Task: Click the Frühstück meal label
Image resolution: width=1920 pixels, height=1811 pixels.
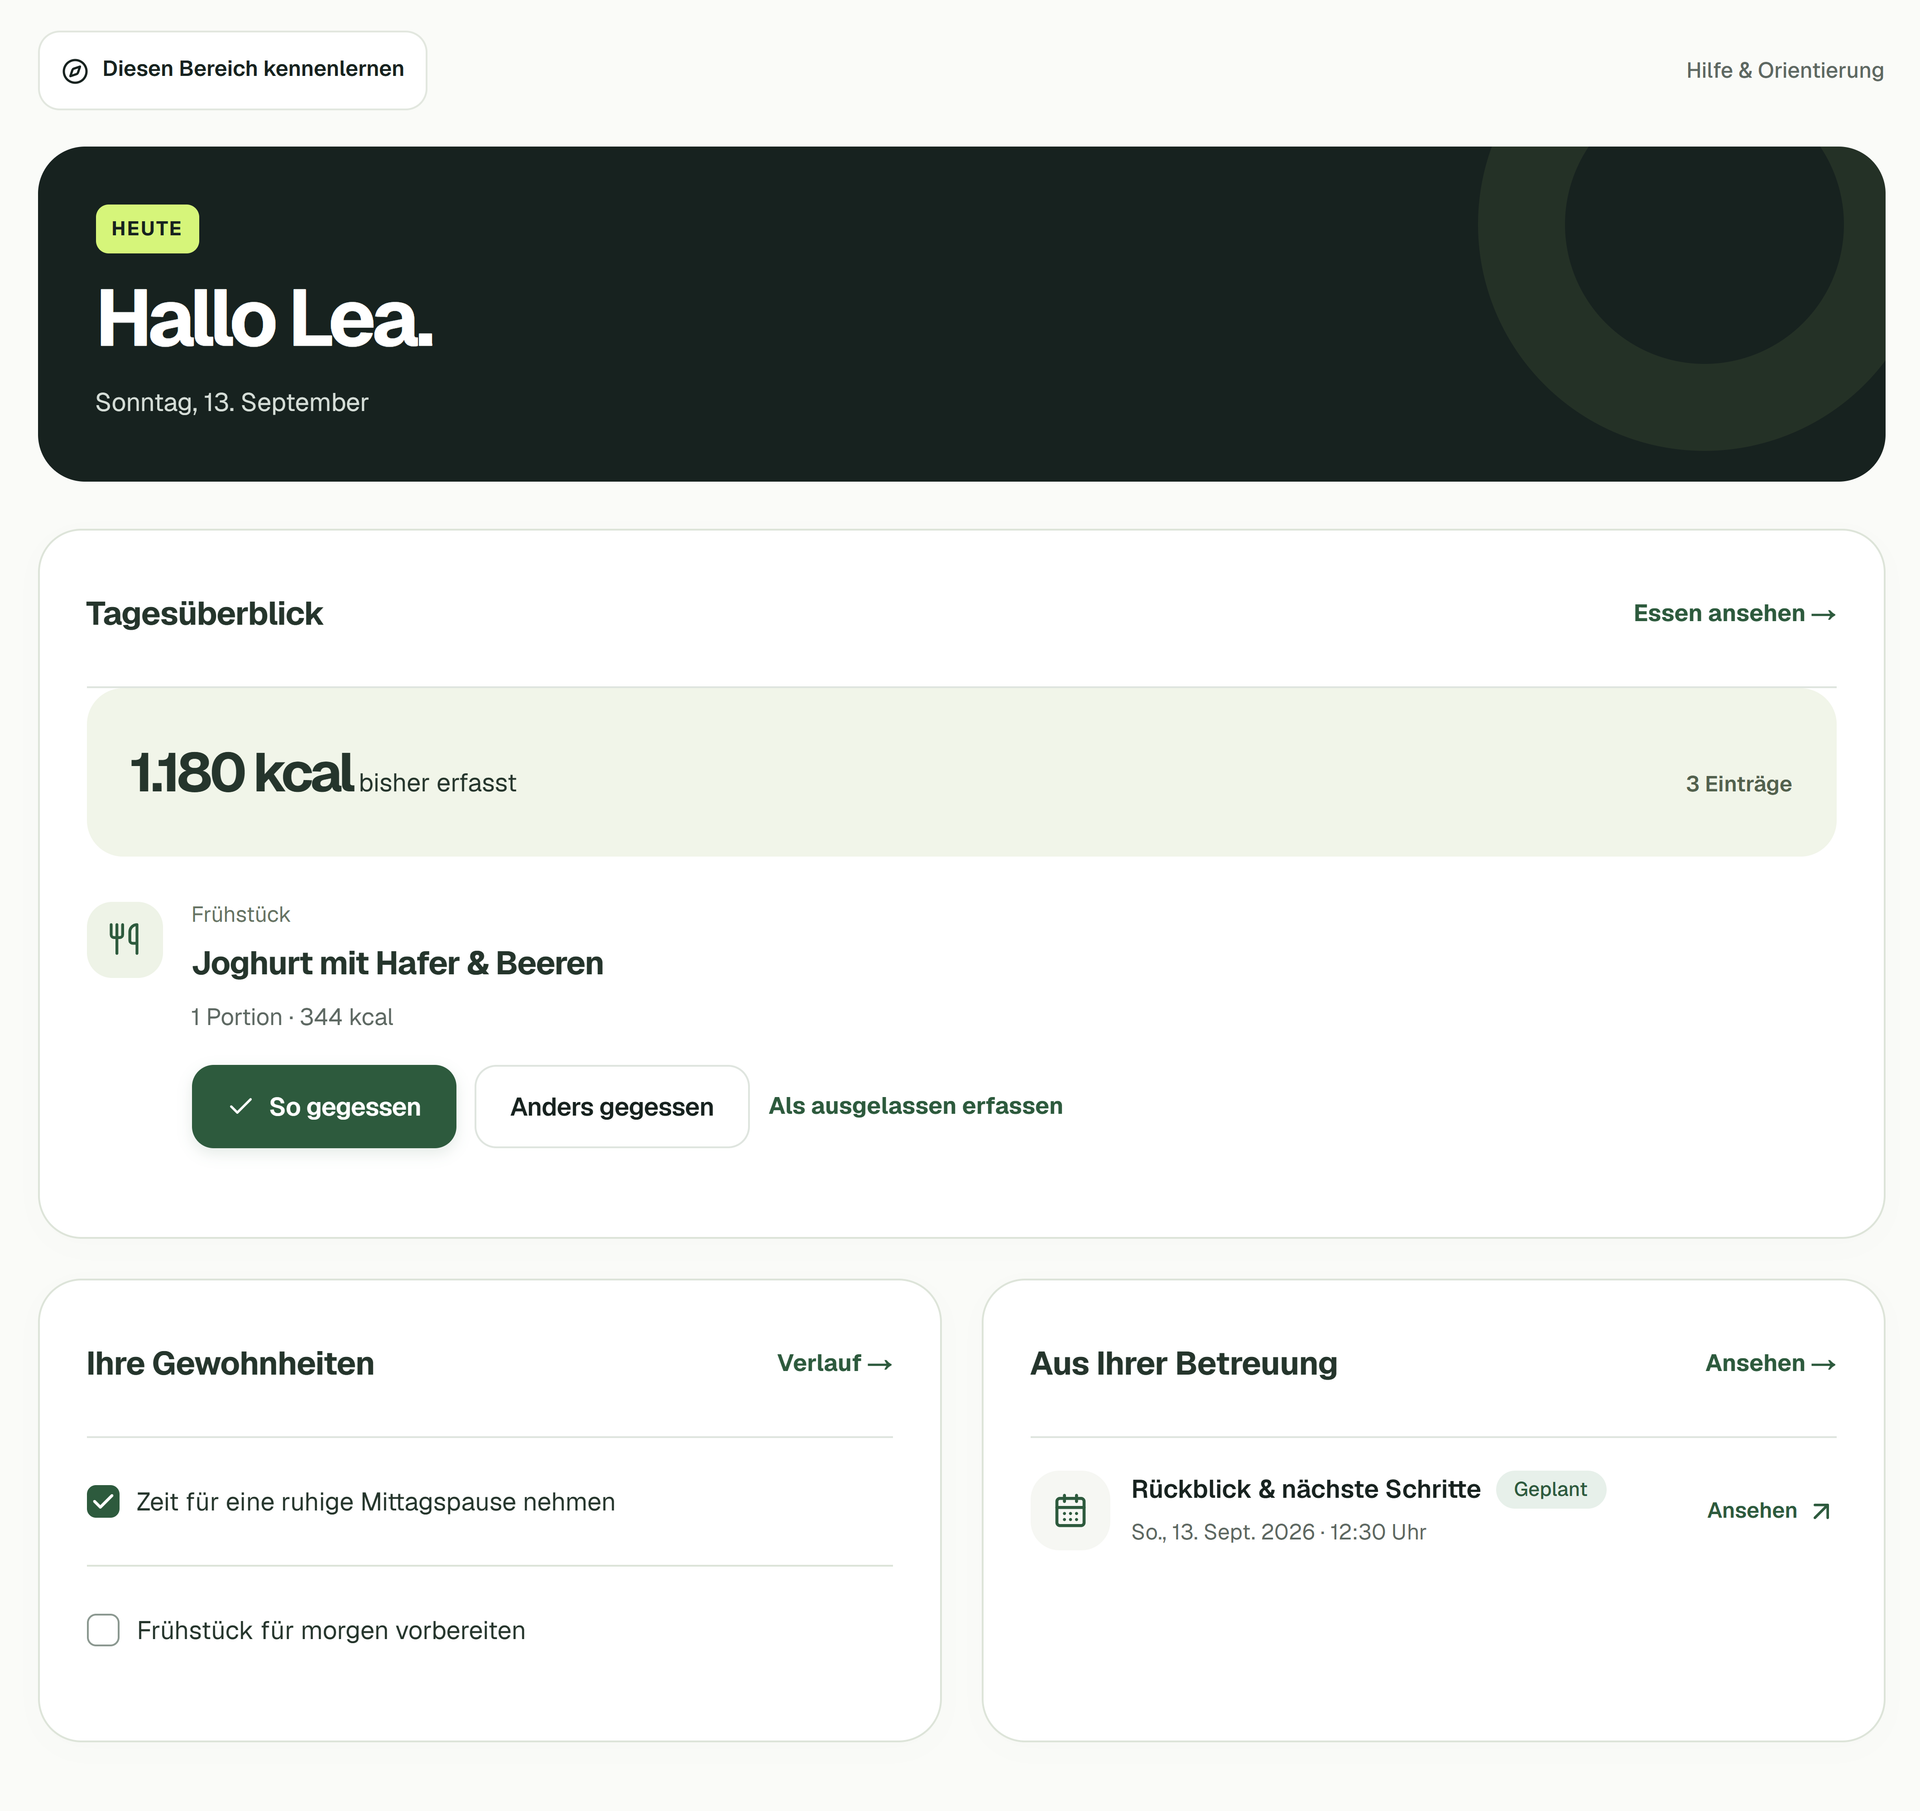Action: [x=240, y=914]
